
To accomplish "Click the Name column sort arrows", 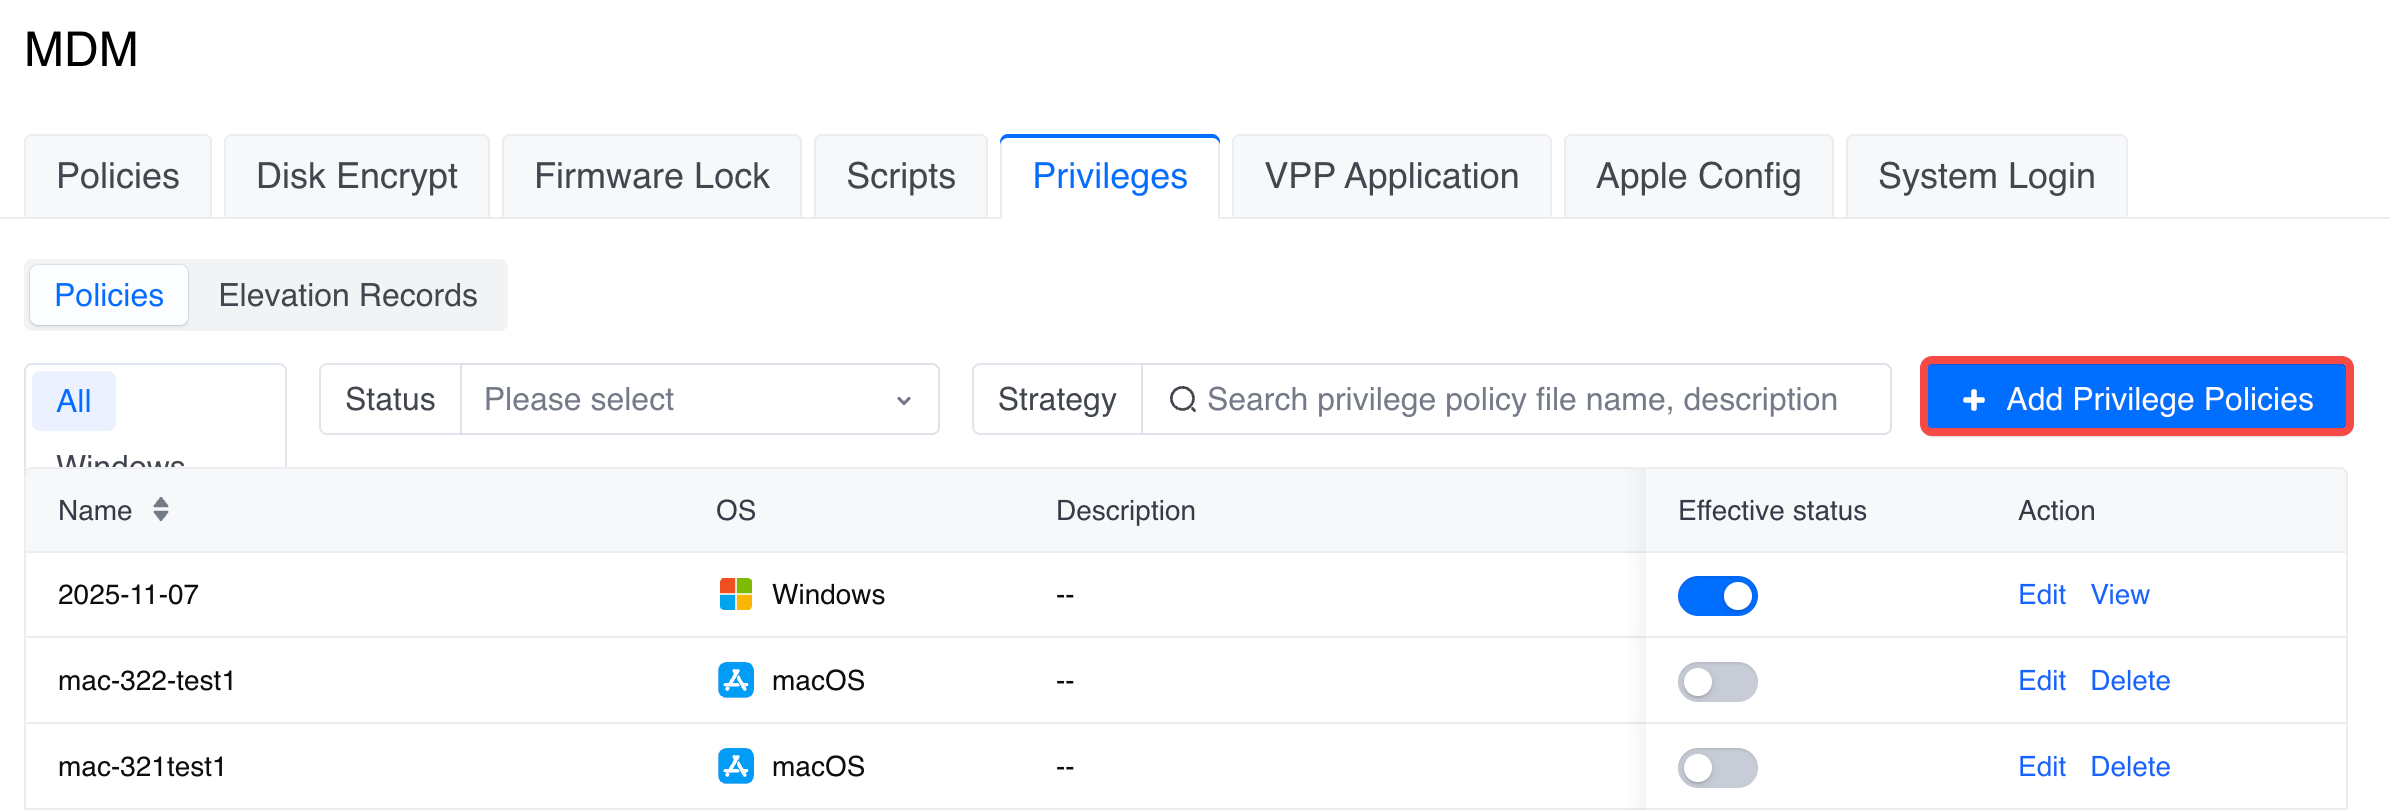I will click(161, 510).
